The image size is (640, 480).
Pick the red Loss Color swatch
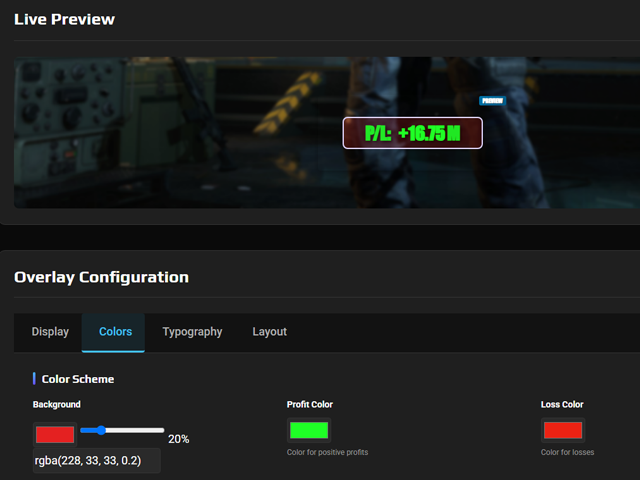pyautogui.click(x=562, y=431)
